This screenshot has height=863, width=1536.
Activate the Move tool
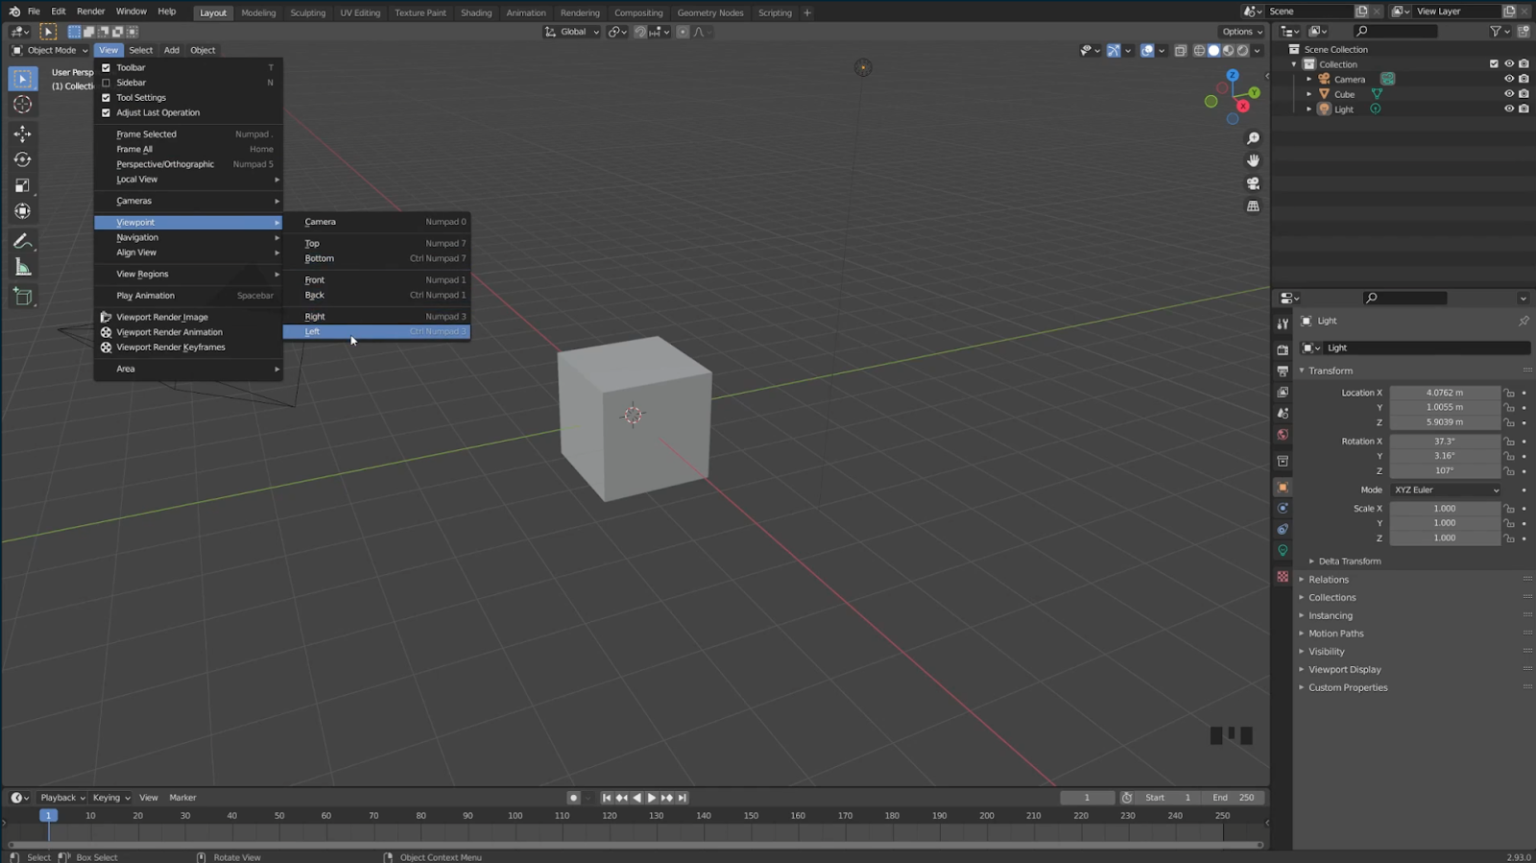click(22, 133)
